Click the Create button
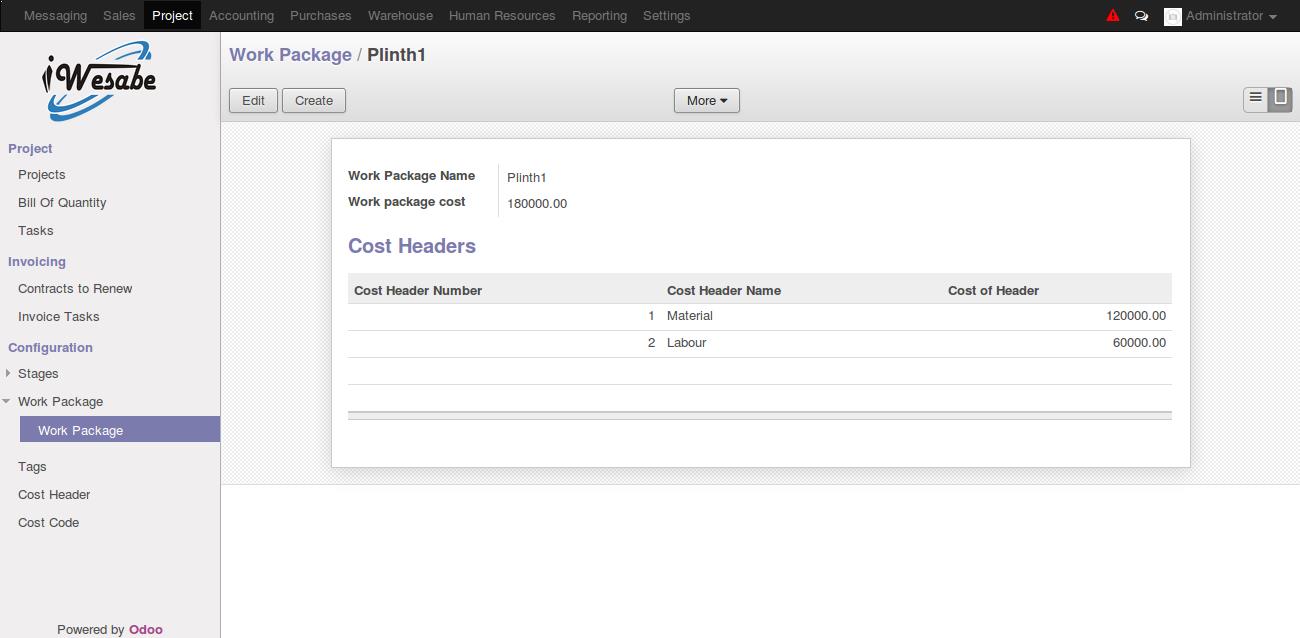This screenshot has height=638, width=1300. click(x=314, y=100)
